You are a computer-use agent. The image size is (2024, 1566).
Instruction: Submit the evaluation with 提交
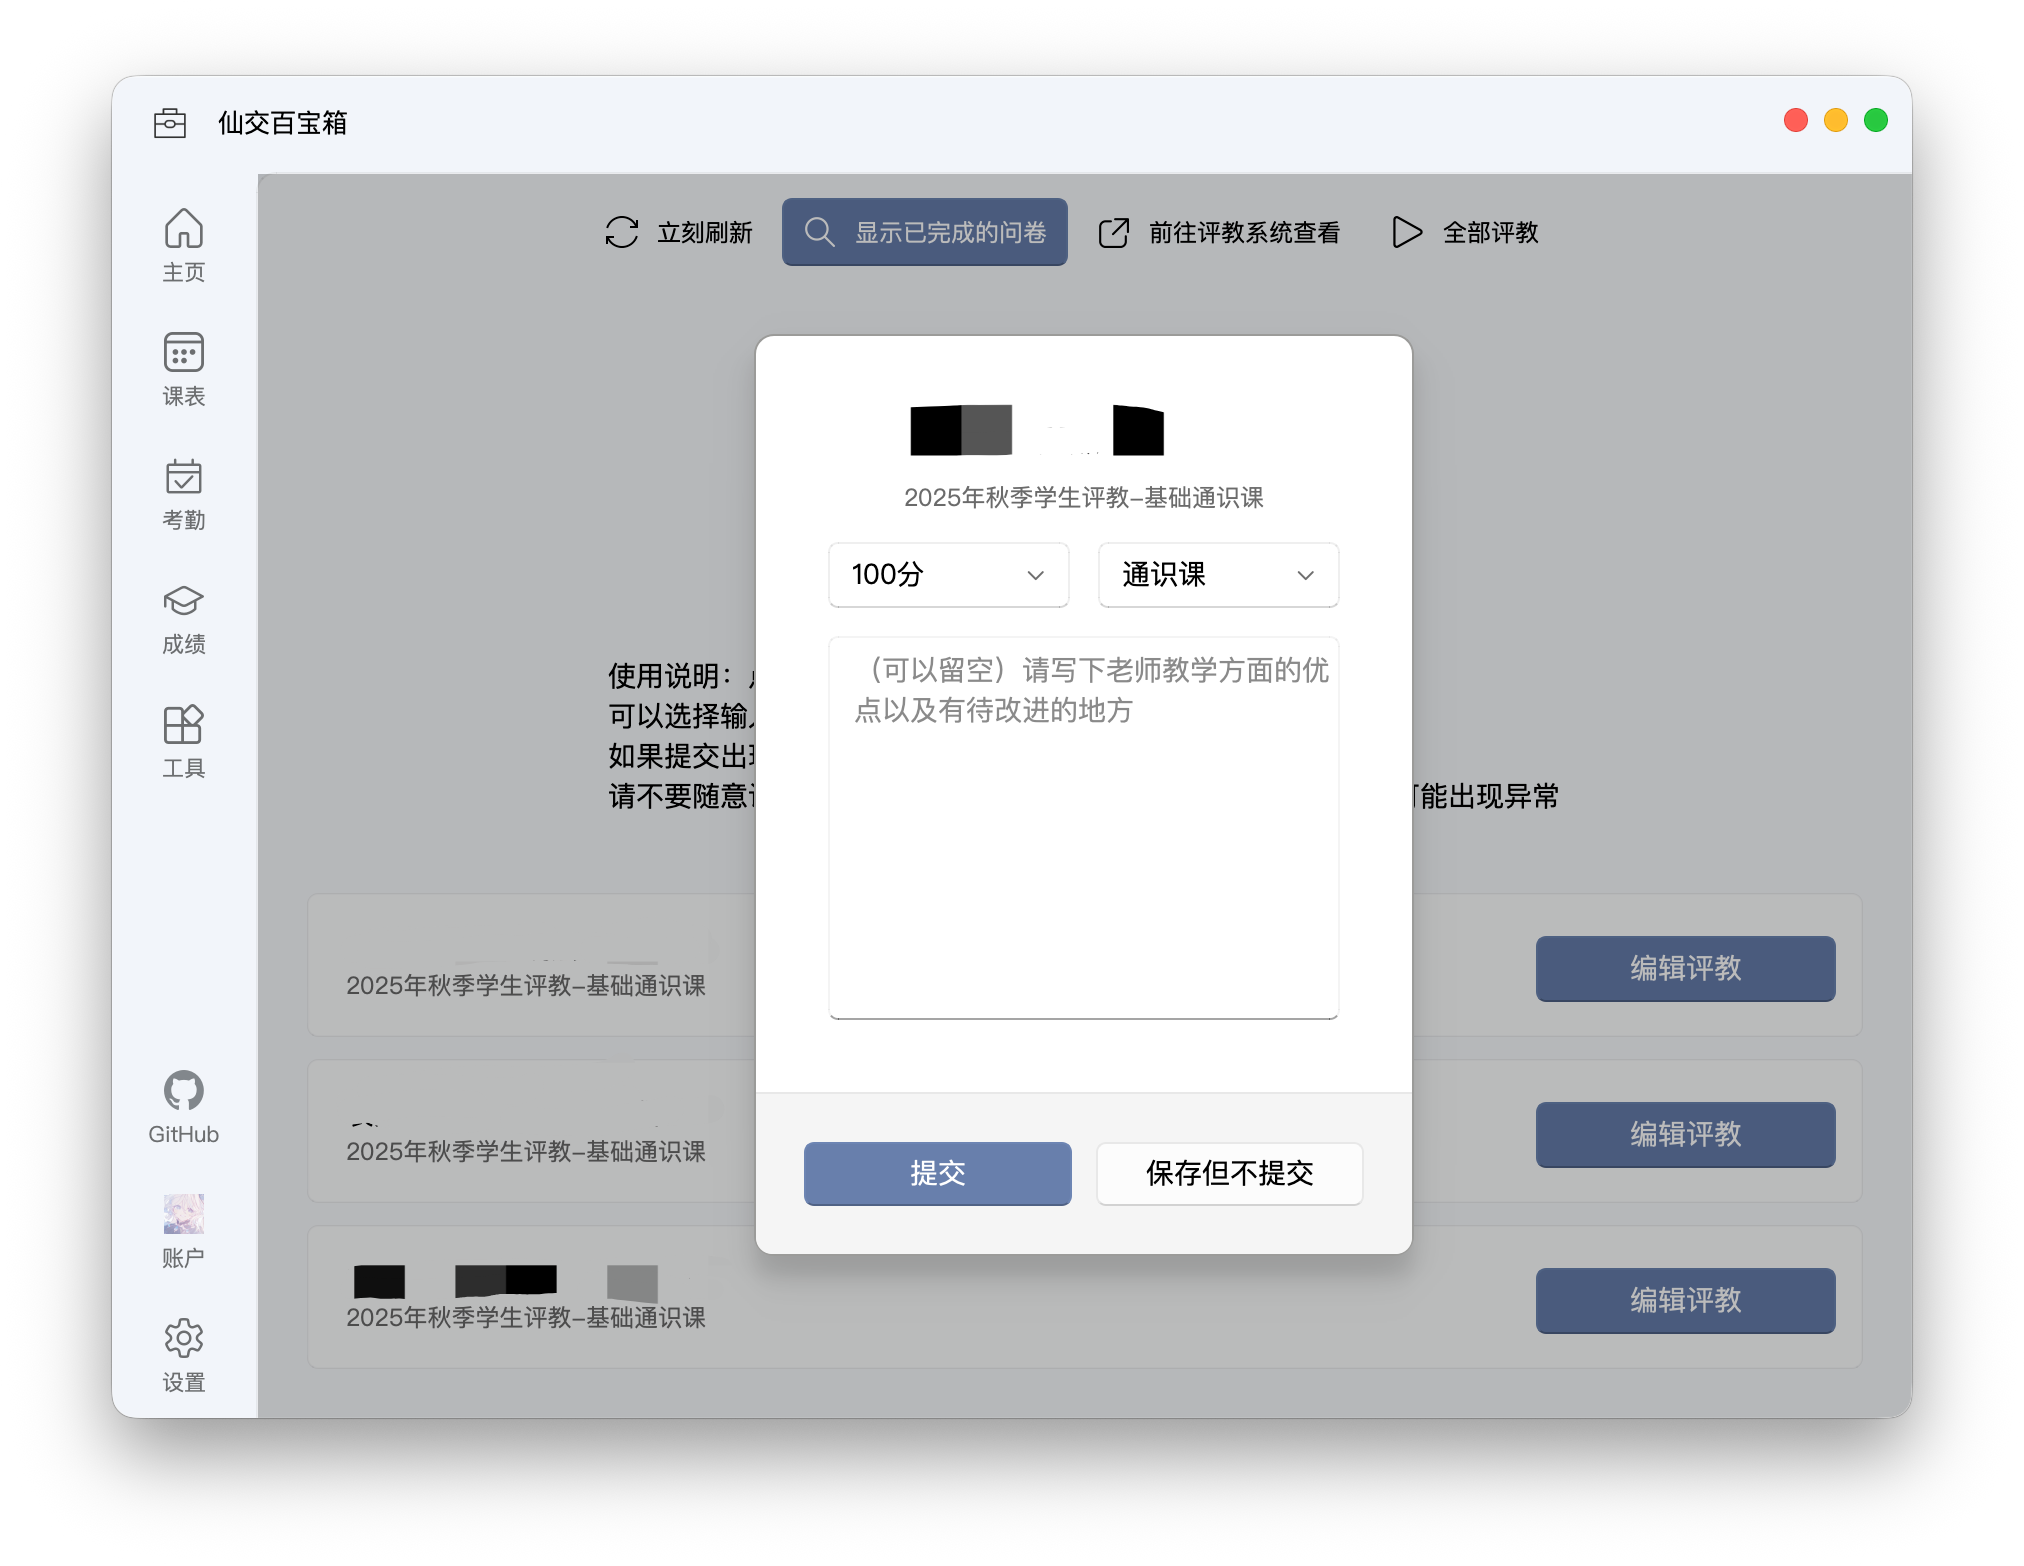[x=937, y=1173]
